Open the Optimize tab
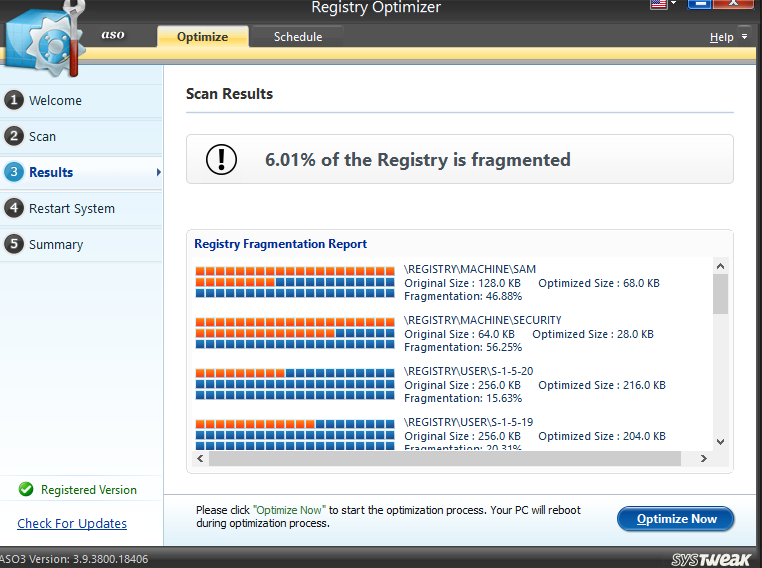 pos(203,36)
